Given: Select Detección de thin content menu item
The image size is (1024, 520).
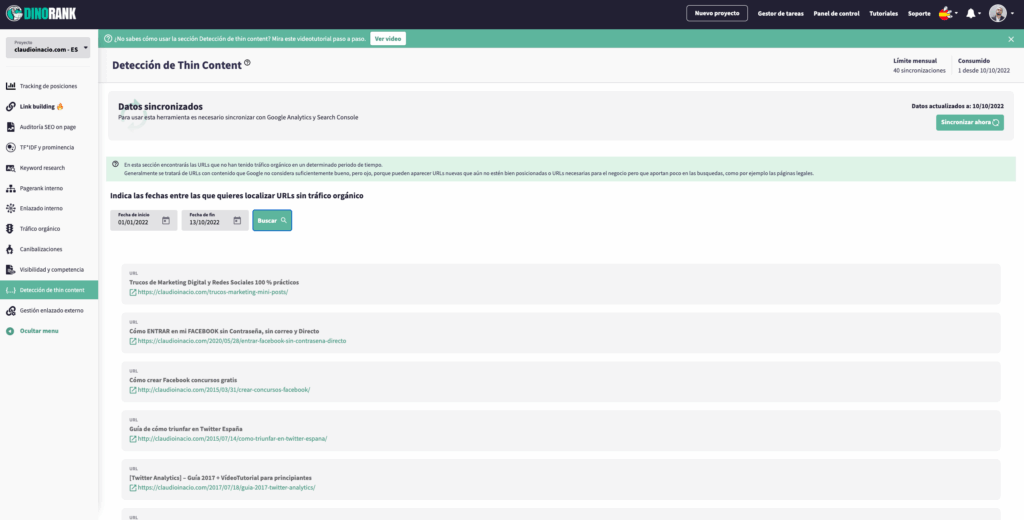Looking at the screenshot, I should [x=49, y=290].
